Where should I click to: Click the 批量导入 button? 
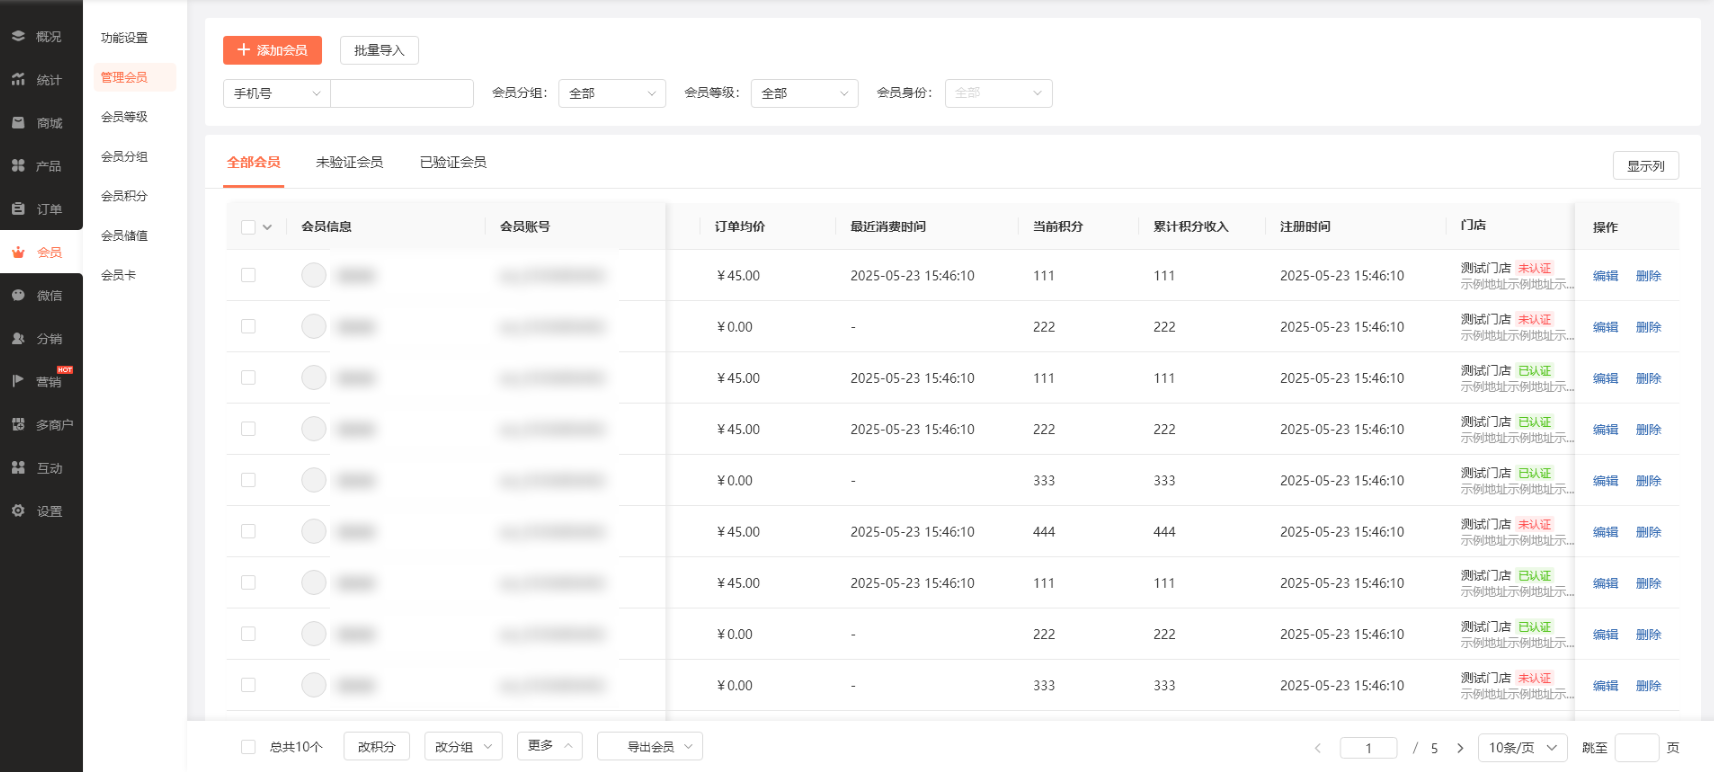pos(379,50)
